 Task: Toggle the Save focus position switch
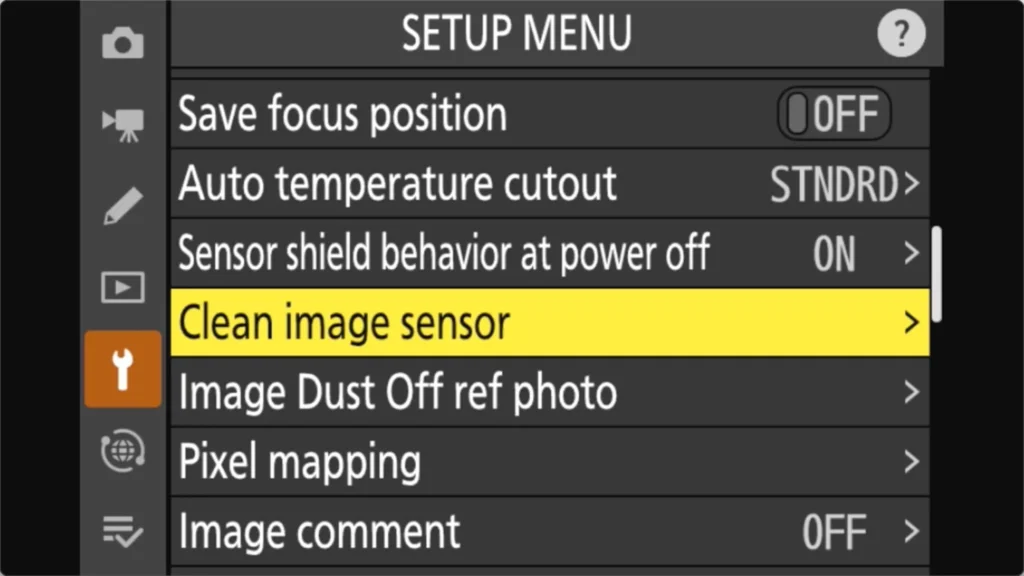tap(833, 115)
